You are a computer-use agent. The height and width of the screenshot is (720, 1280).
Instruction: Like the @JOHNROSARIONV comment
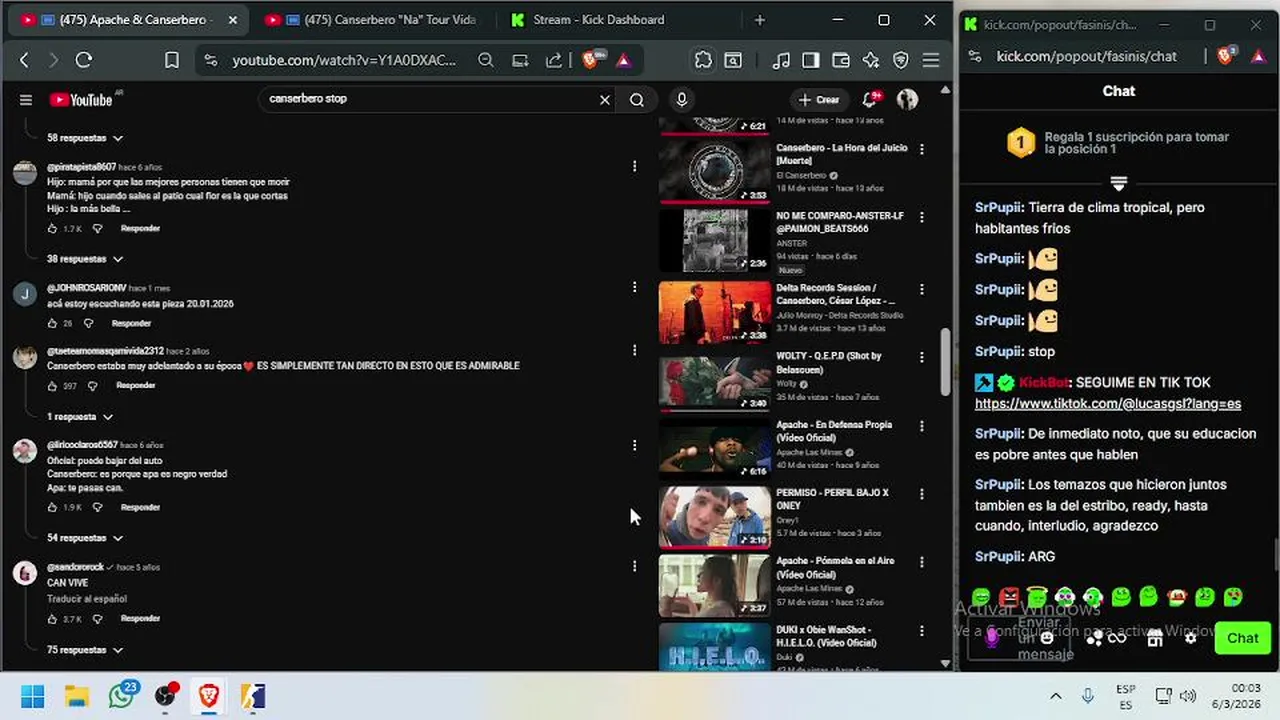pyautogui.click(x=52, y=324)
